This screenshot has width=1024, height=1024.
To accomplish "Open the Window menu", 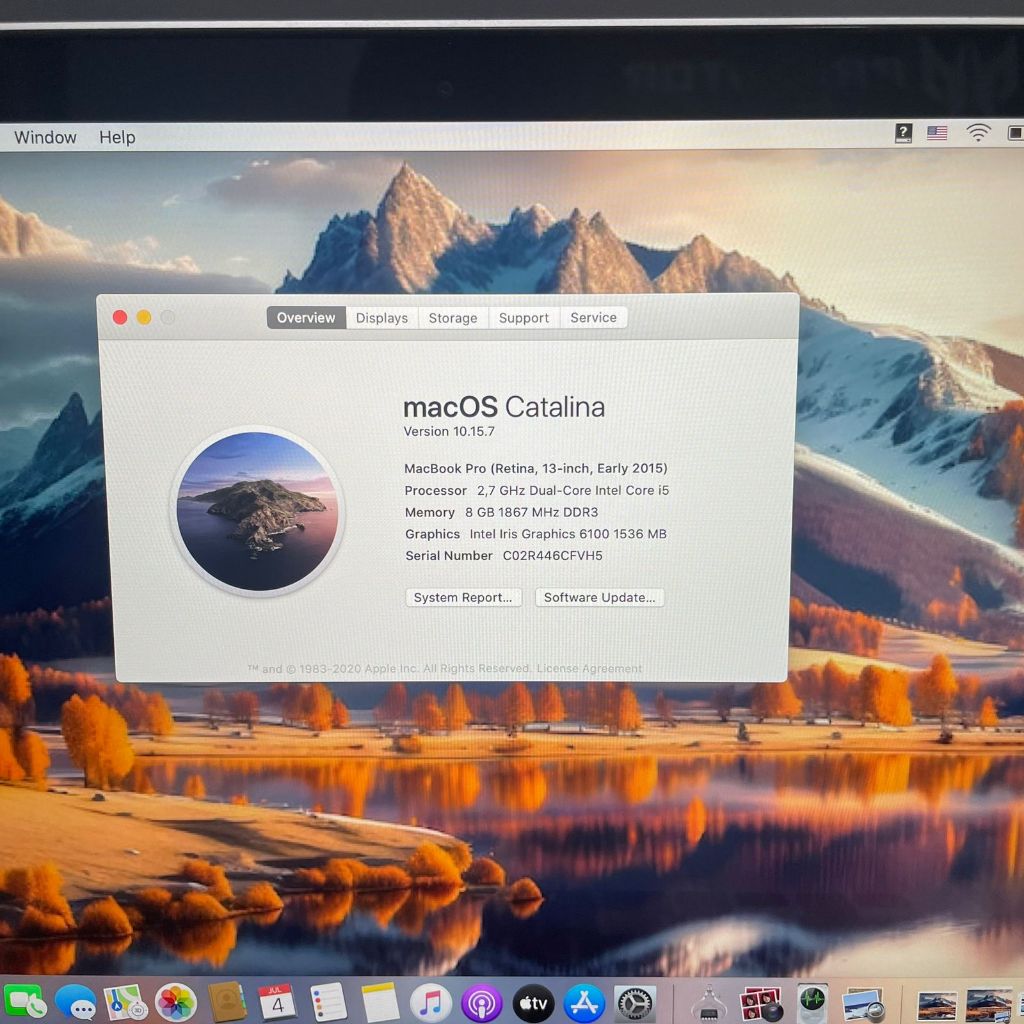I will tap(45, 137).
